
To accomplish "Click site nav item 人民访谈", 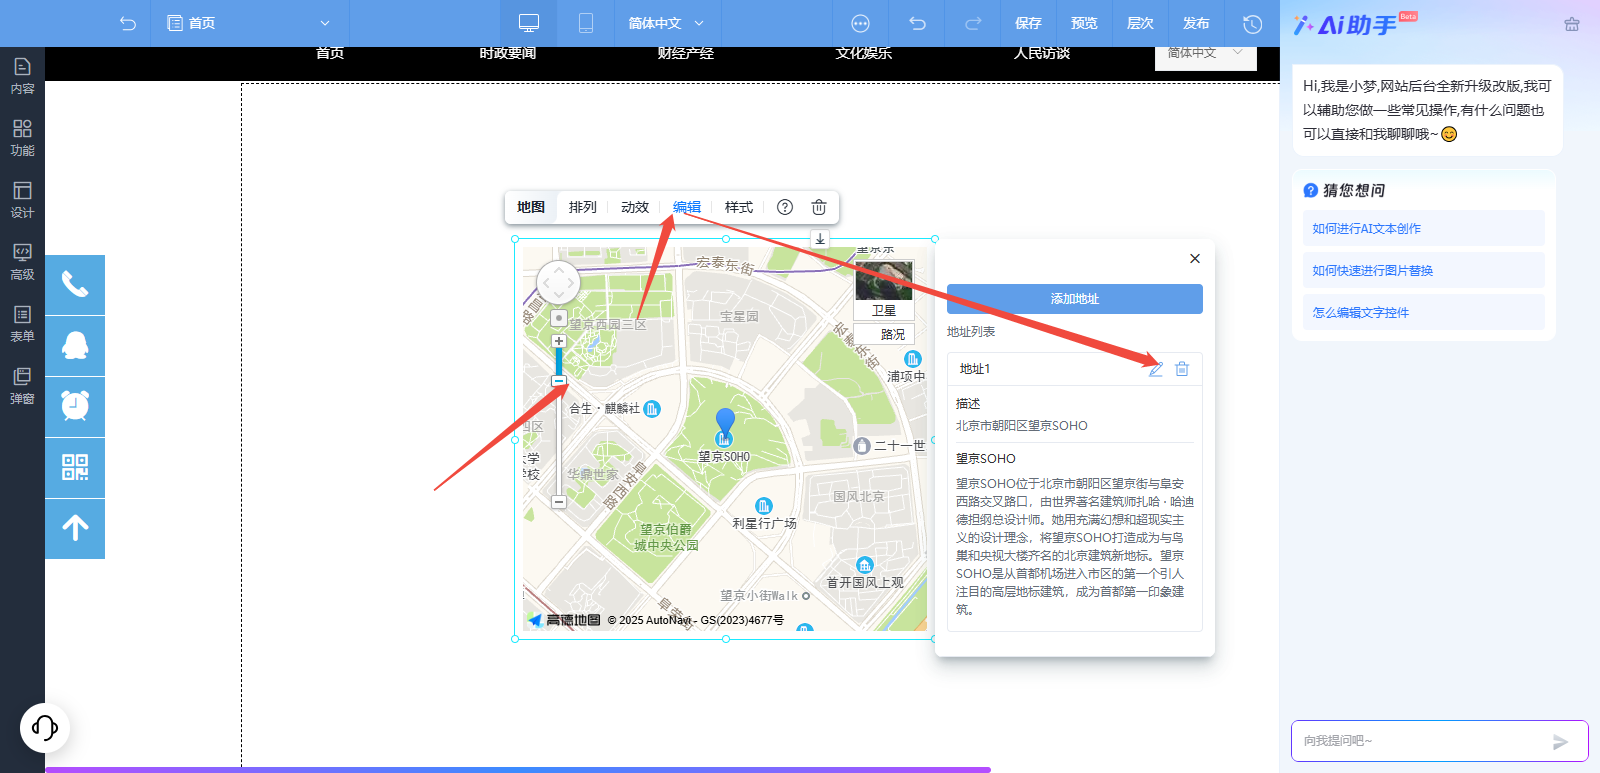I will (1042, 53).
